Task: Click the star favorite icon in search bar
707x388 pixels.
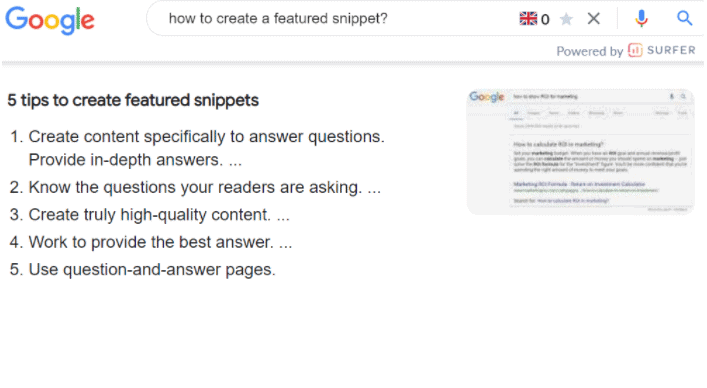Action: [566, 19]
